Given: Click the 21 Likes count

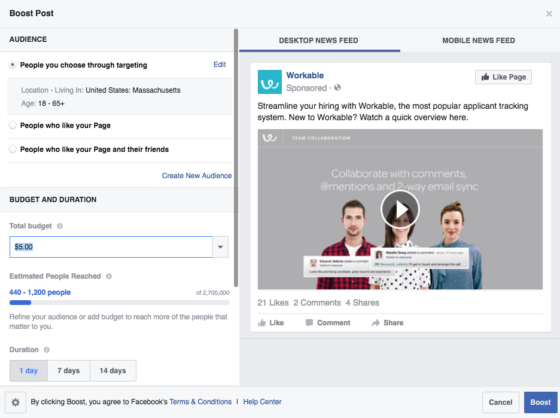Looking at the screenshot, I should coord(273,303).
